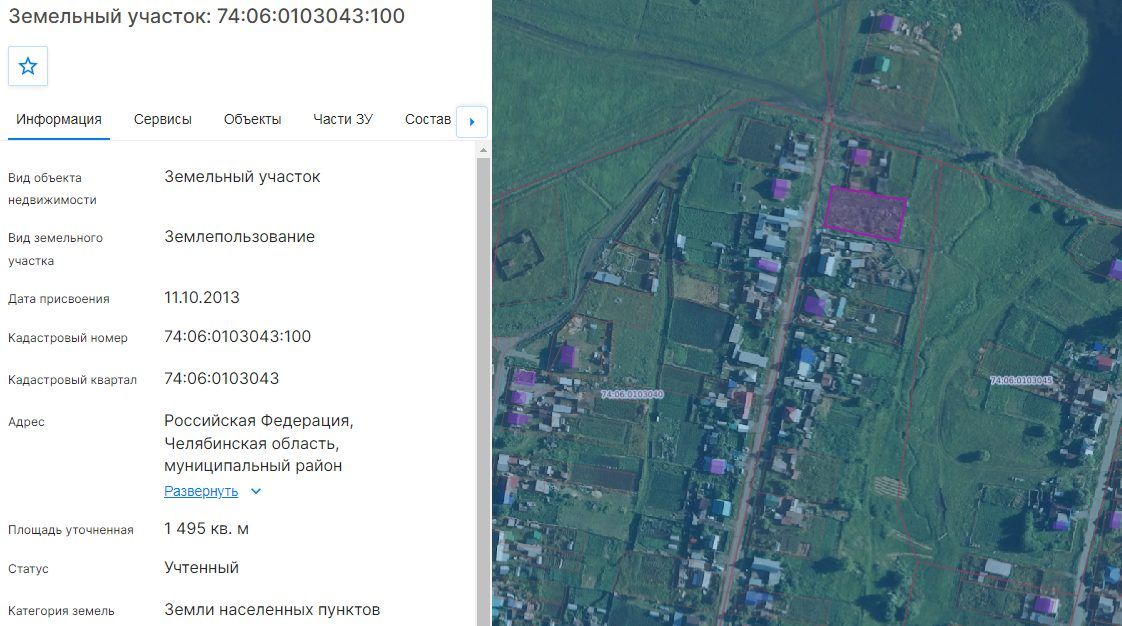Switch to the Сервисы tab
1122x626 pixels.
click(162, 119)
